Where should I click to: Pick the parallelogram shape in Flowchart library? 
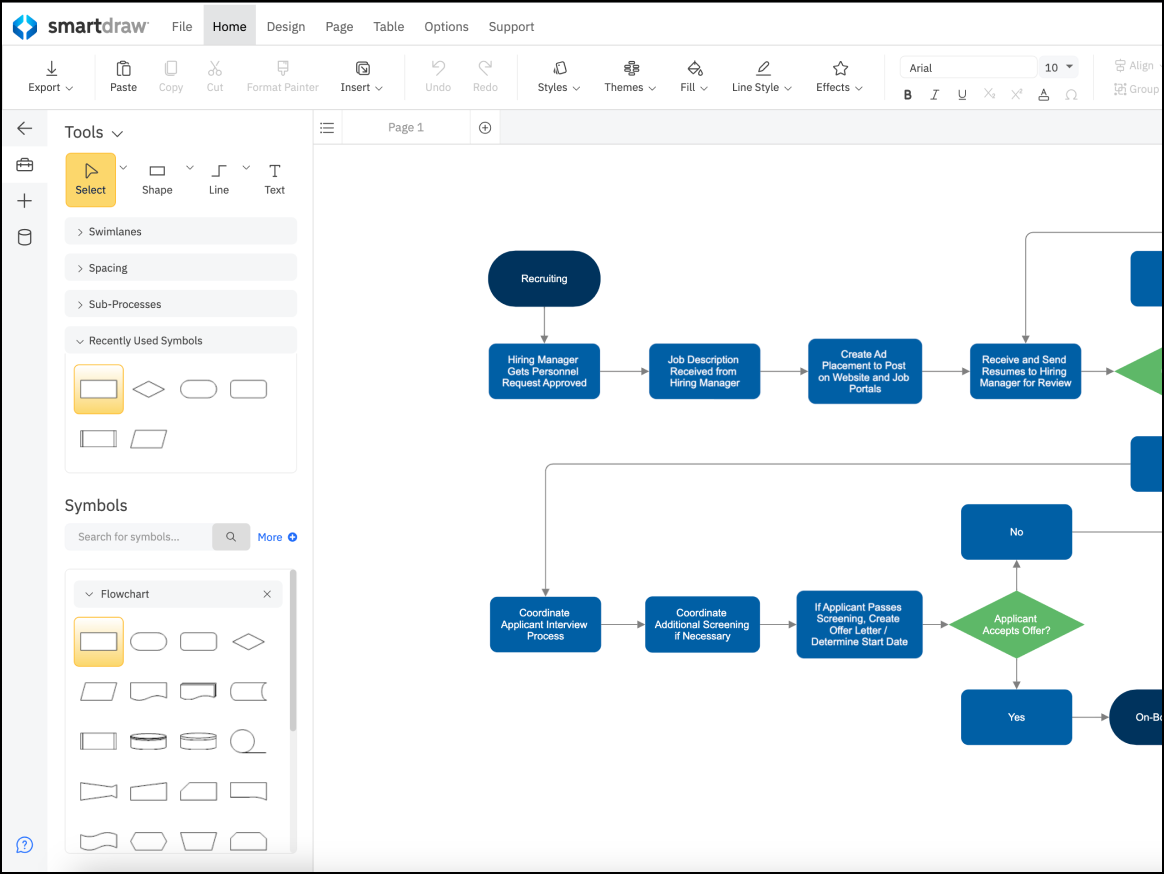click(x=98, y=691)
